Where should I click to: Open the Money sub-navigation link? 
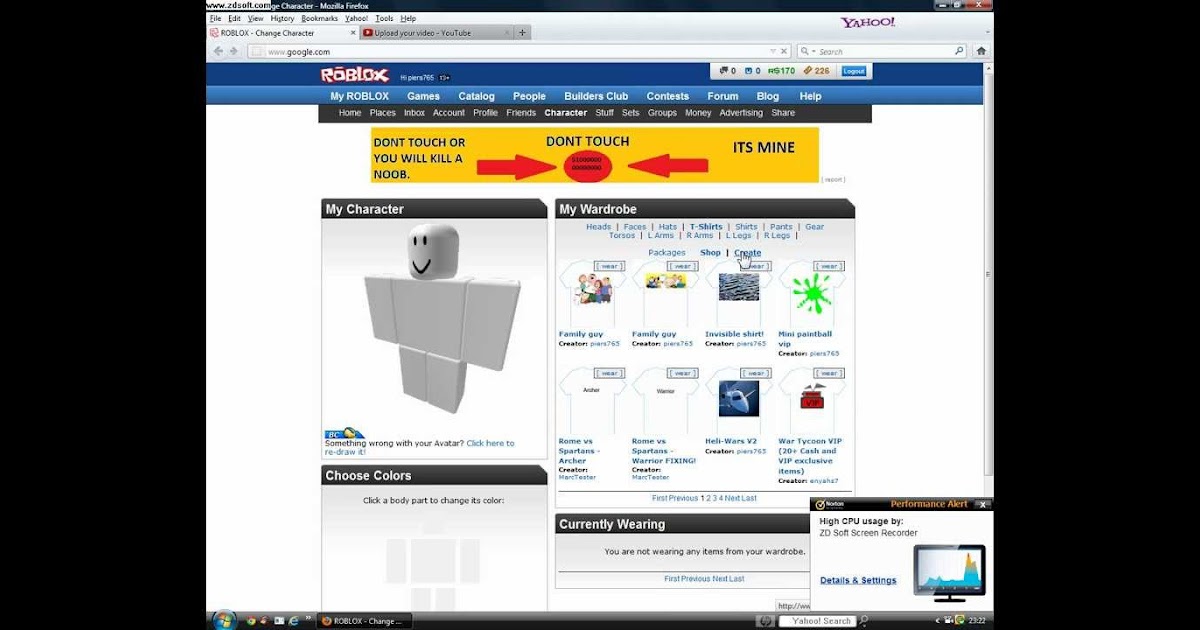[698, 113]
